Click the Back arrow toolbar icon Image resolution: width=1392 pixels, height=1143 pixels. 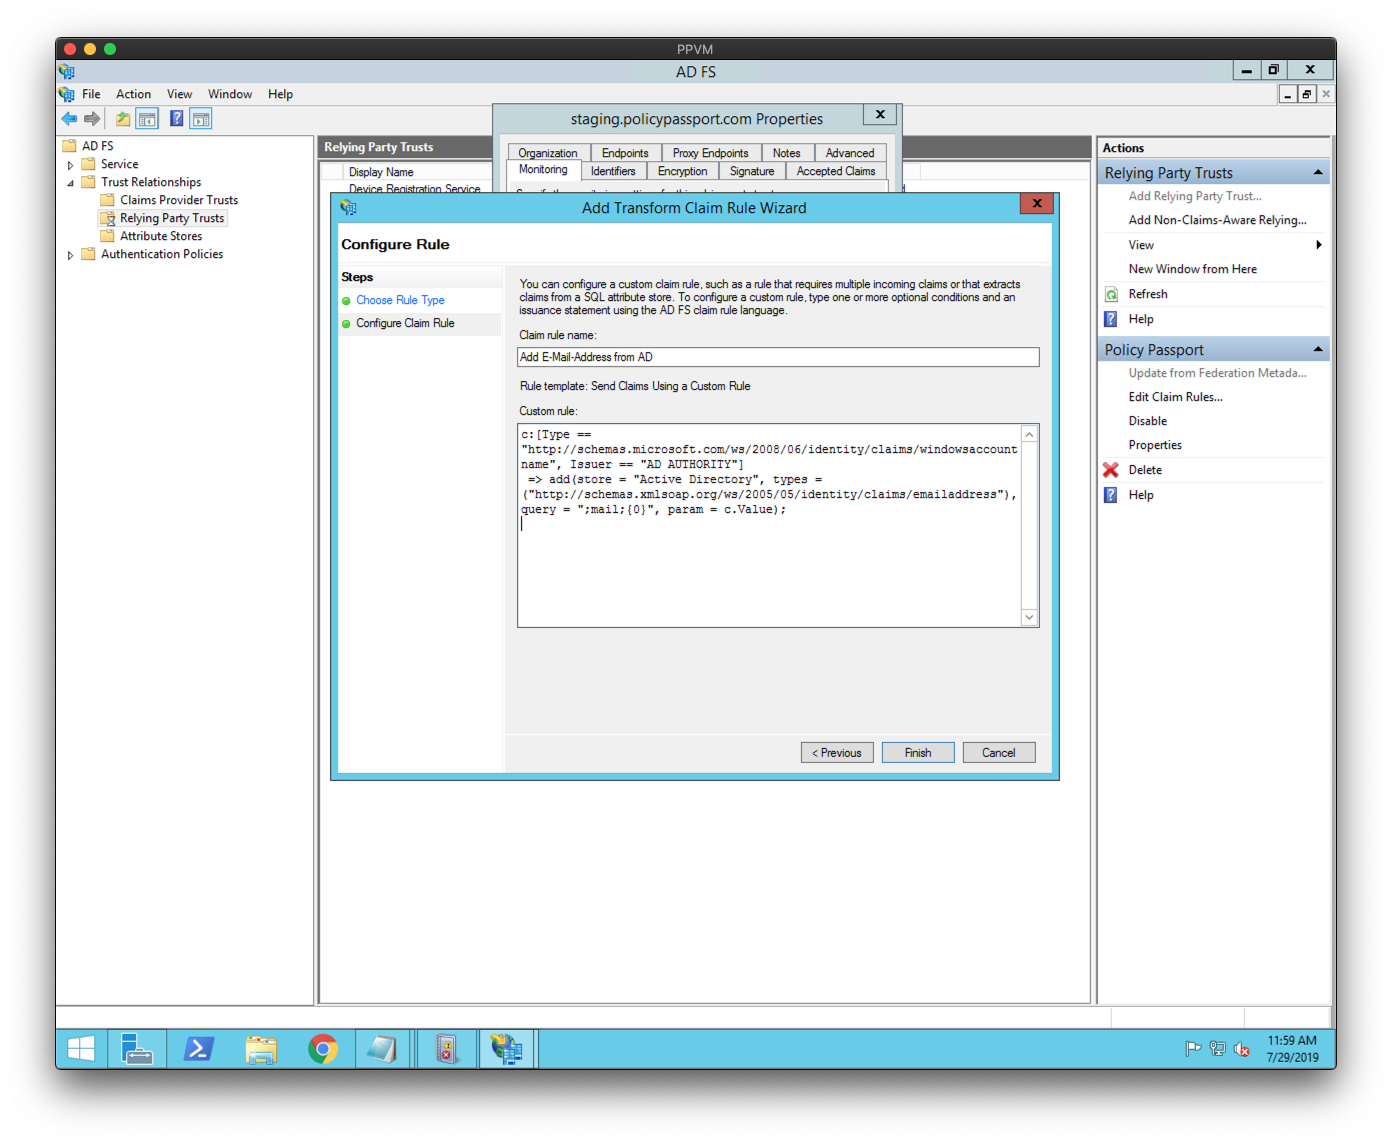(69, 119)
